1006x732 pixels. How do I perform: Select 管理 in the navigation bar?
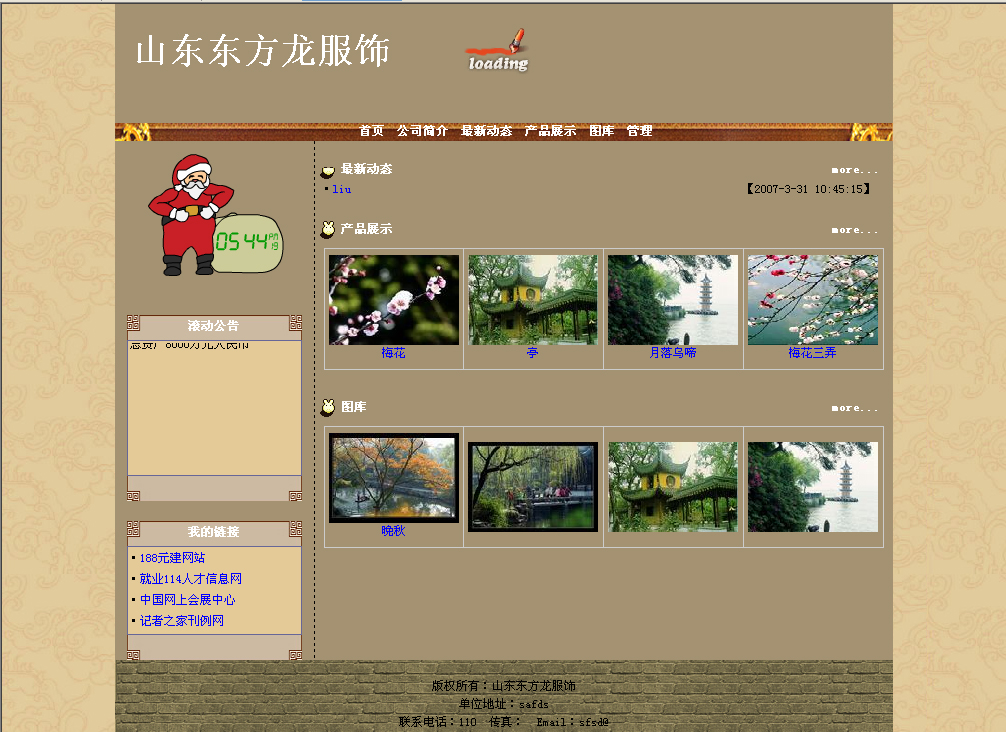[639, 131]
